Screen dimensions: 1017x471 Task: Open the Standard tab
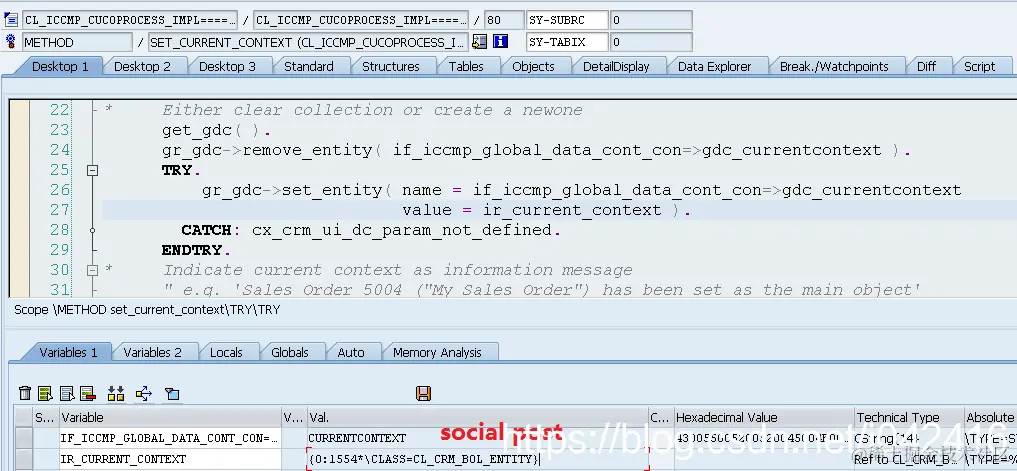point(309,66)
